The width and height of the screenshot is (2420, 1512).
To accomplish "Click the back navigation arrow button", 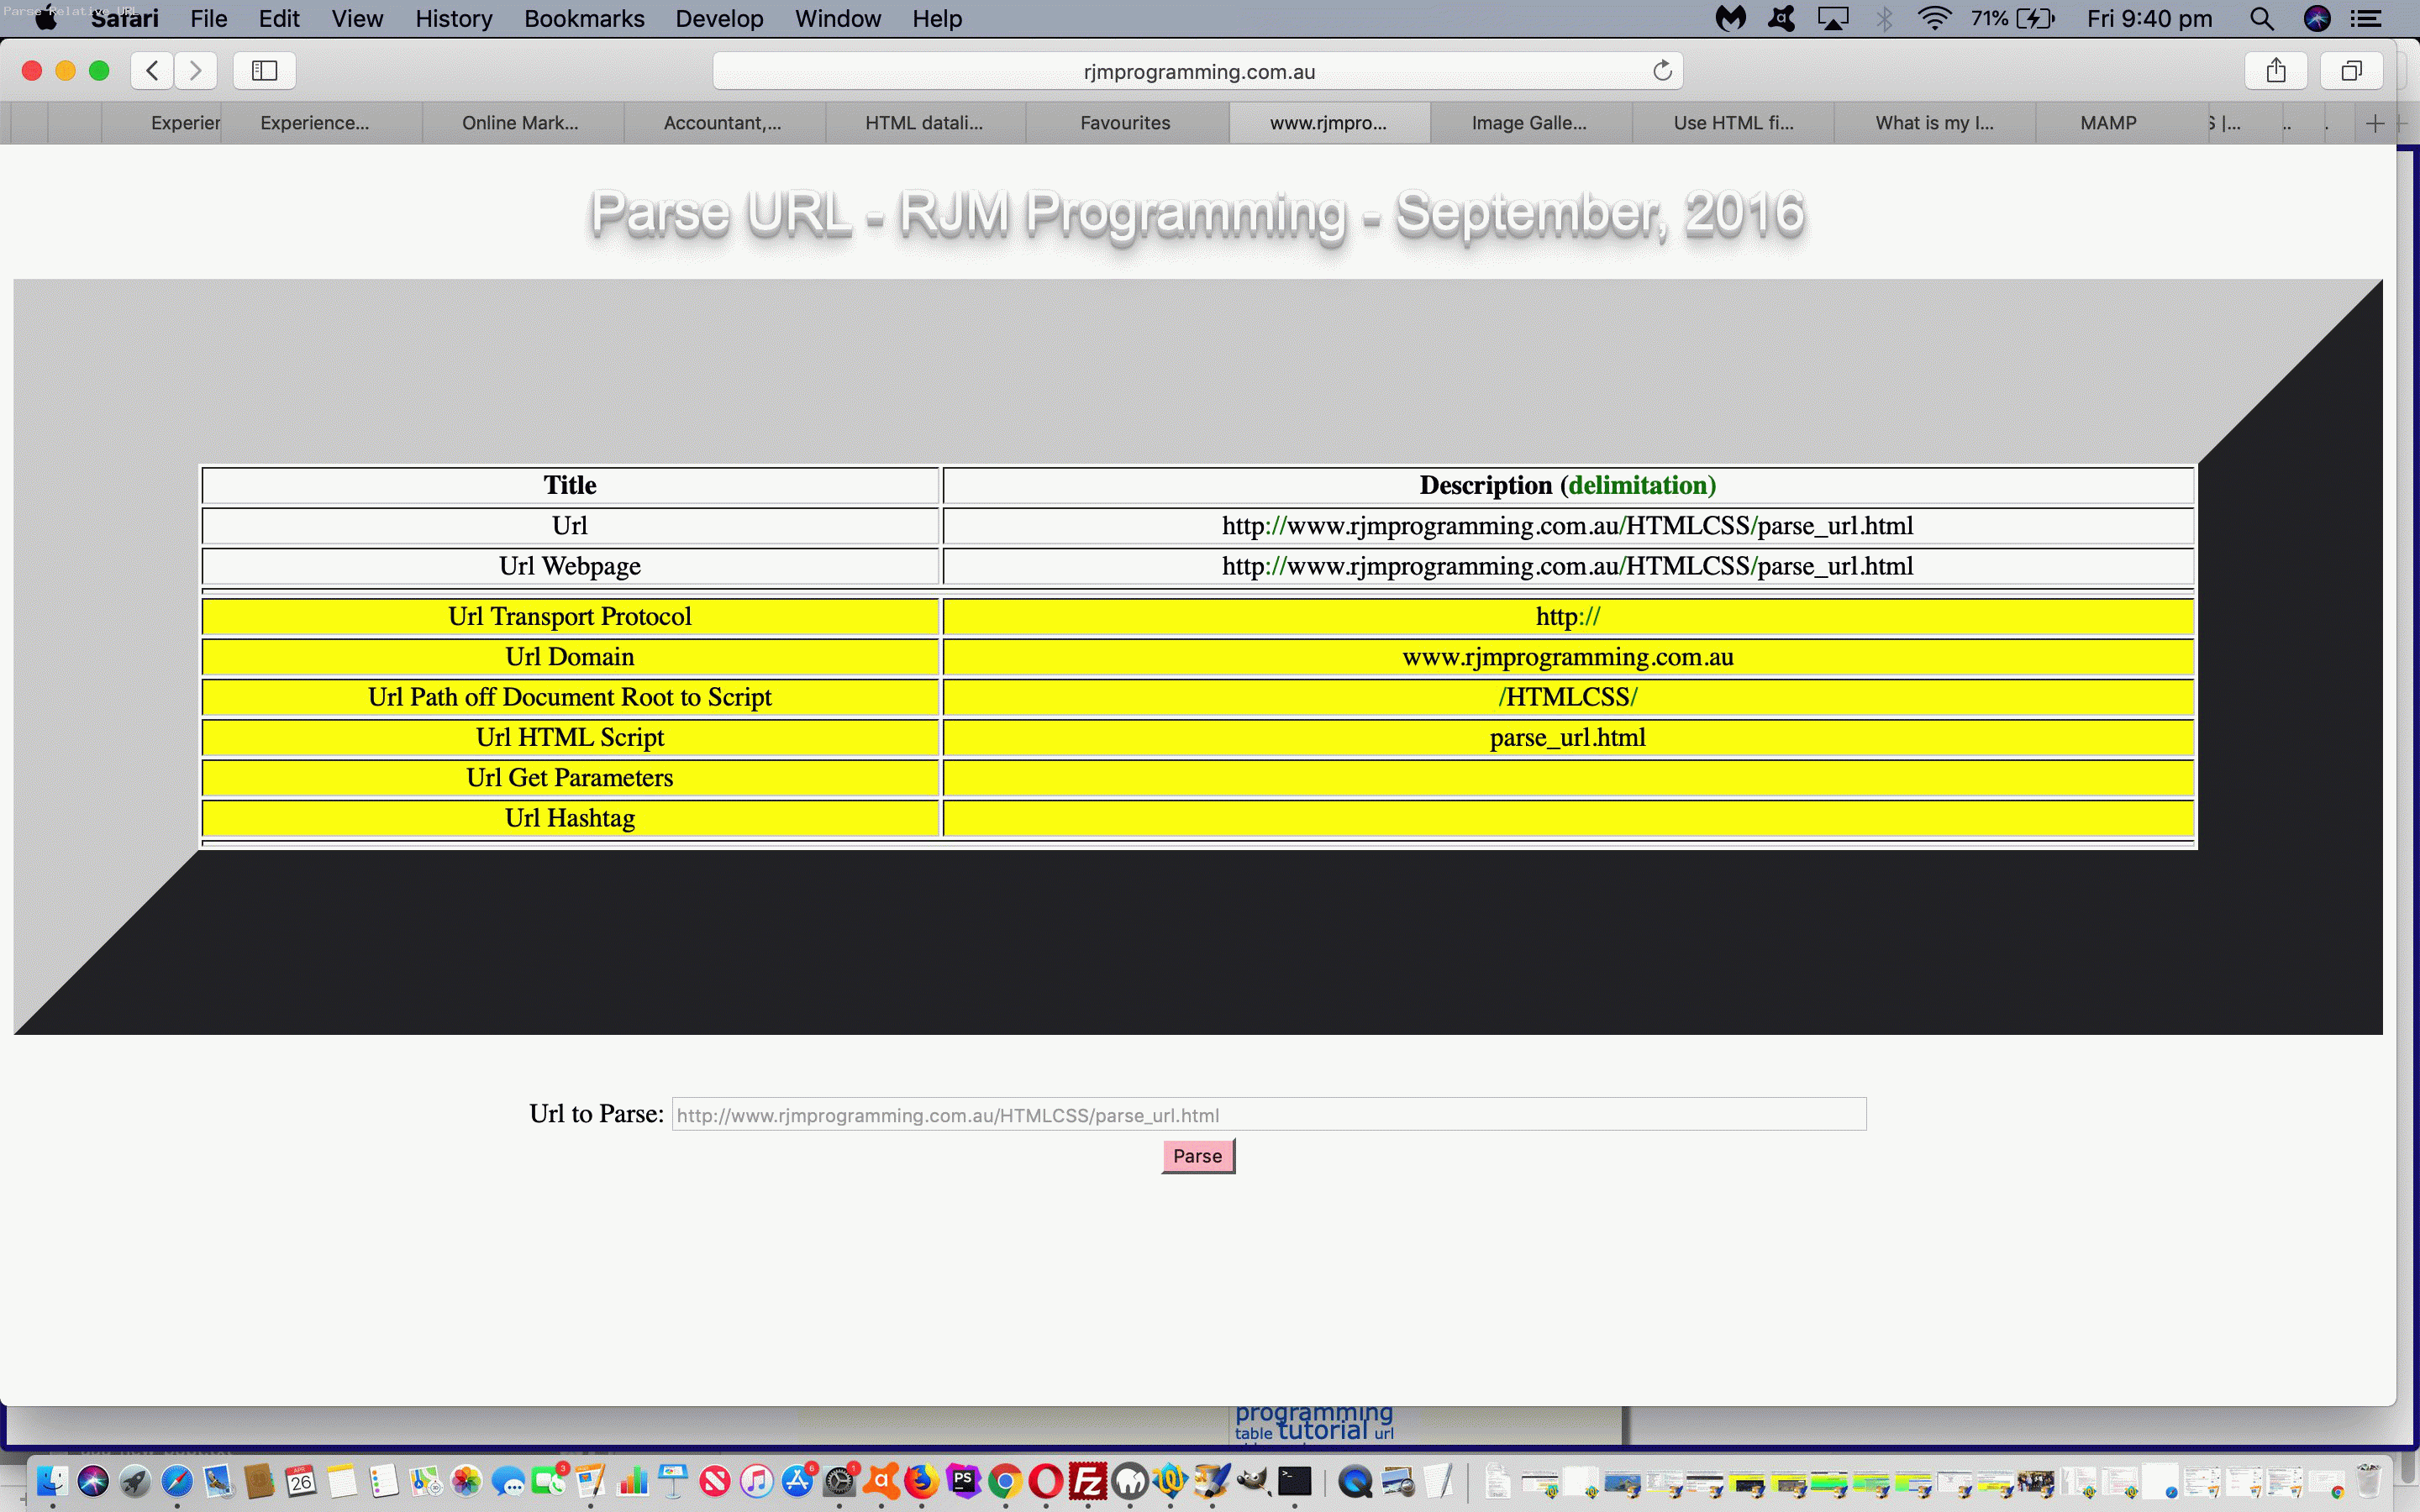I will (151, 70).
